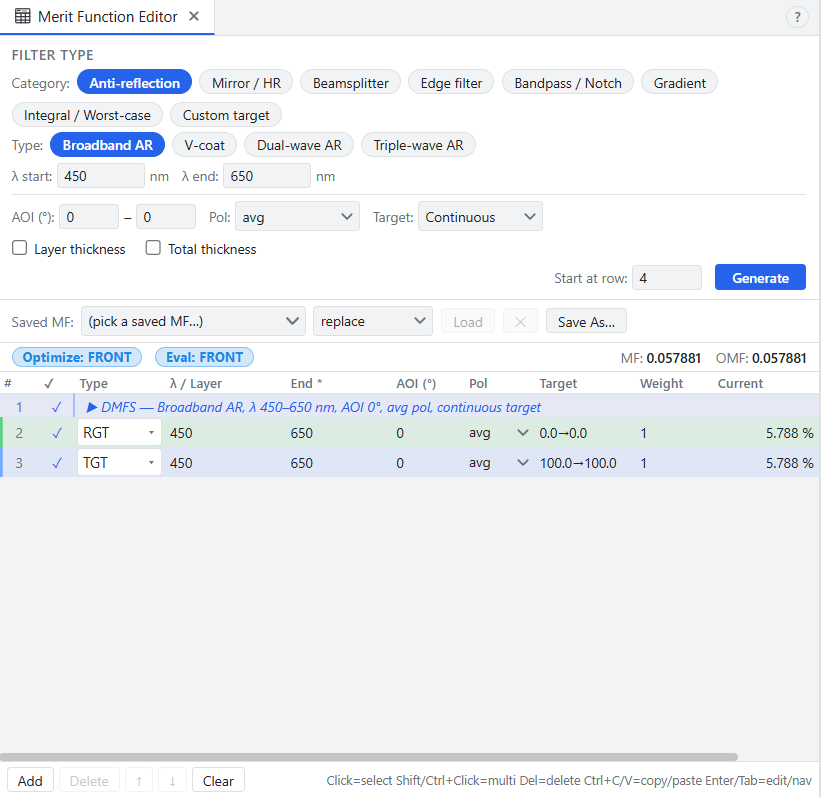Screen dimensions: 821x797
Task: Click the checkmark column header
Action: [x=49, y=383]
